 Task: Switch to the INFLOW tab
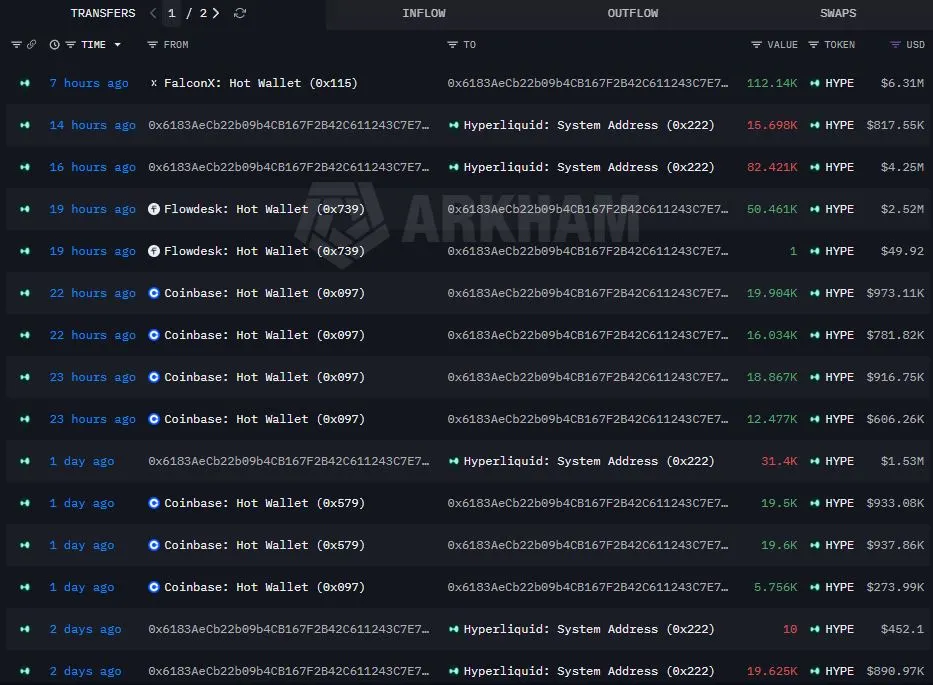pos(424,13)
